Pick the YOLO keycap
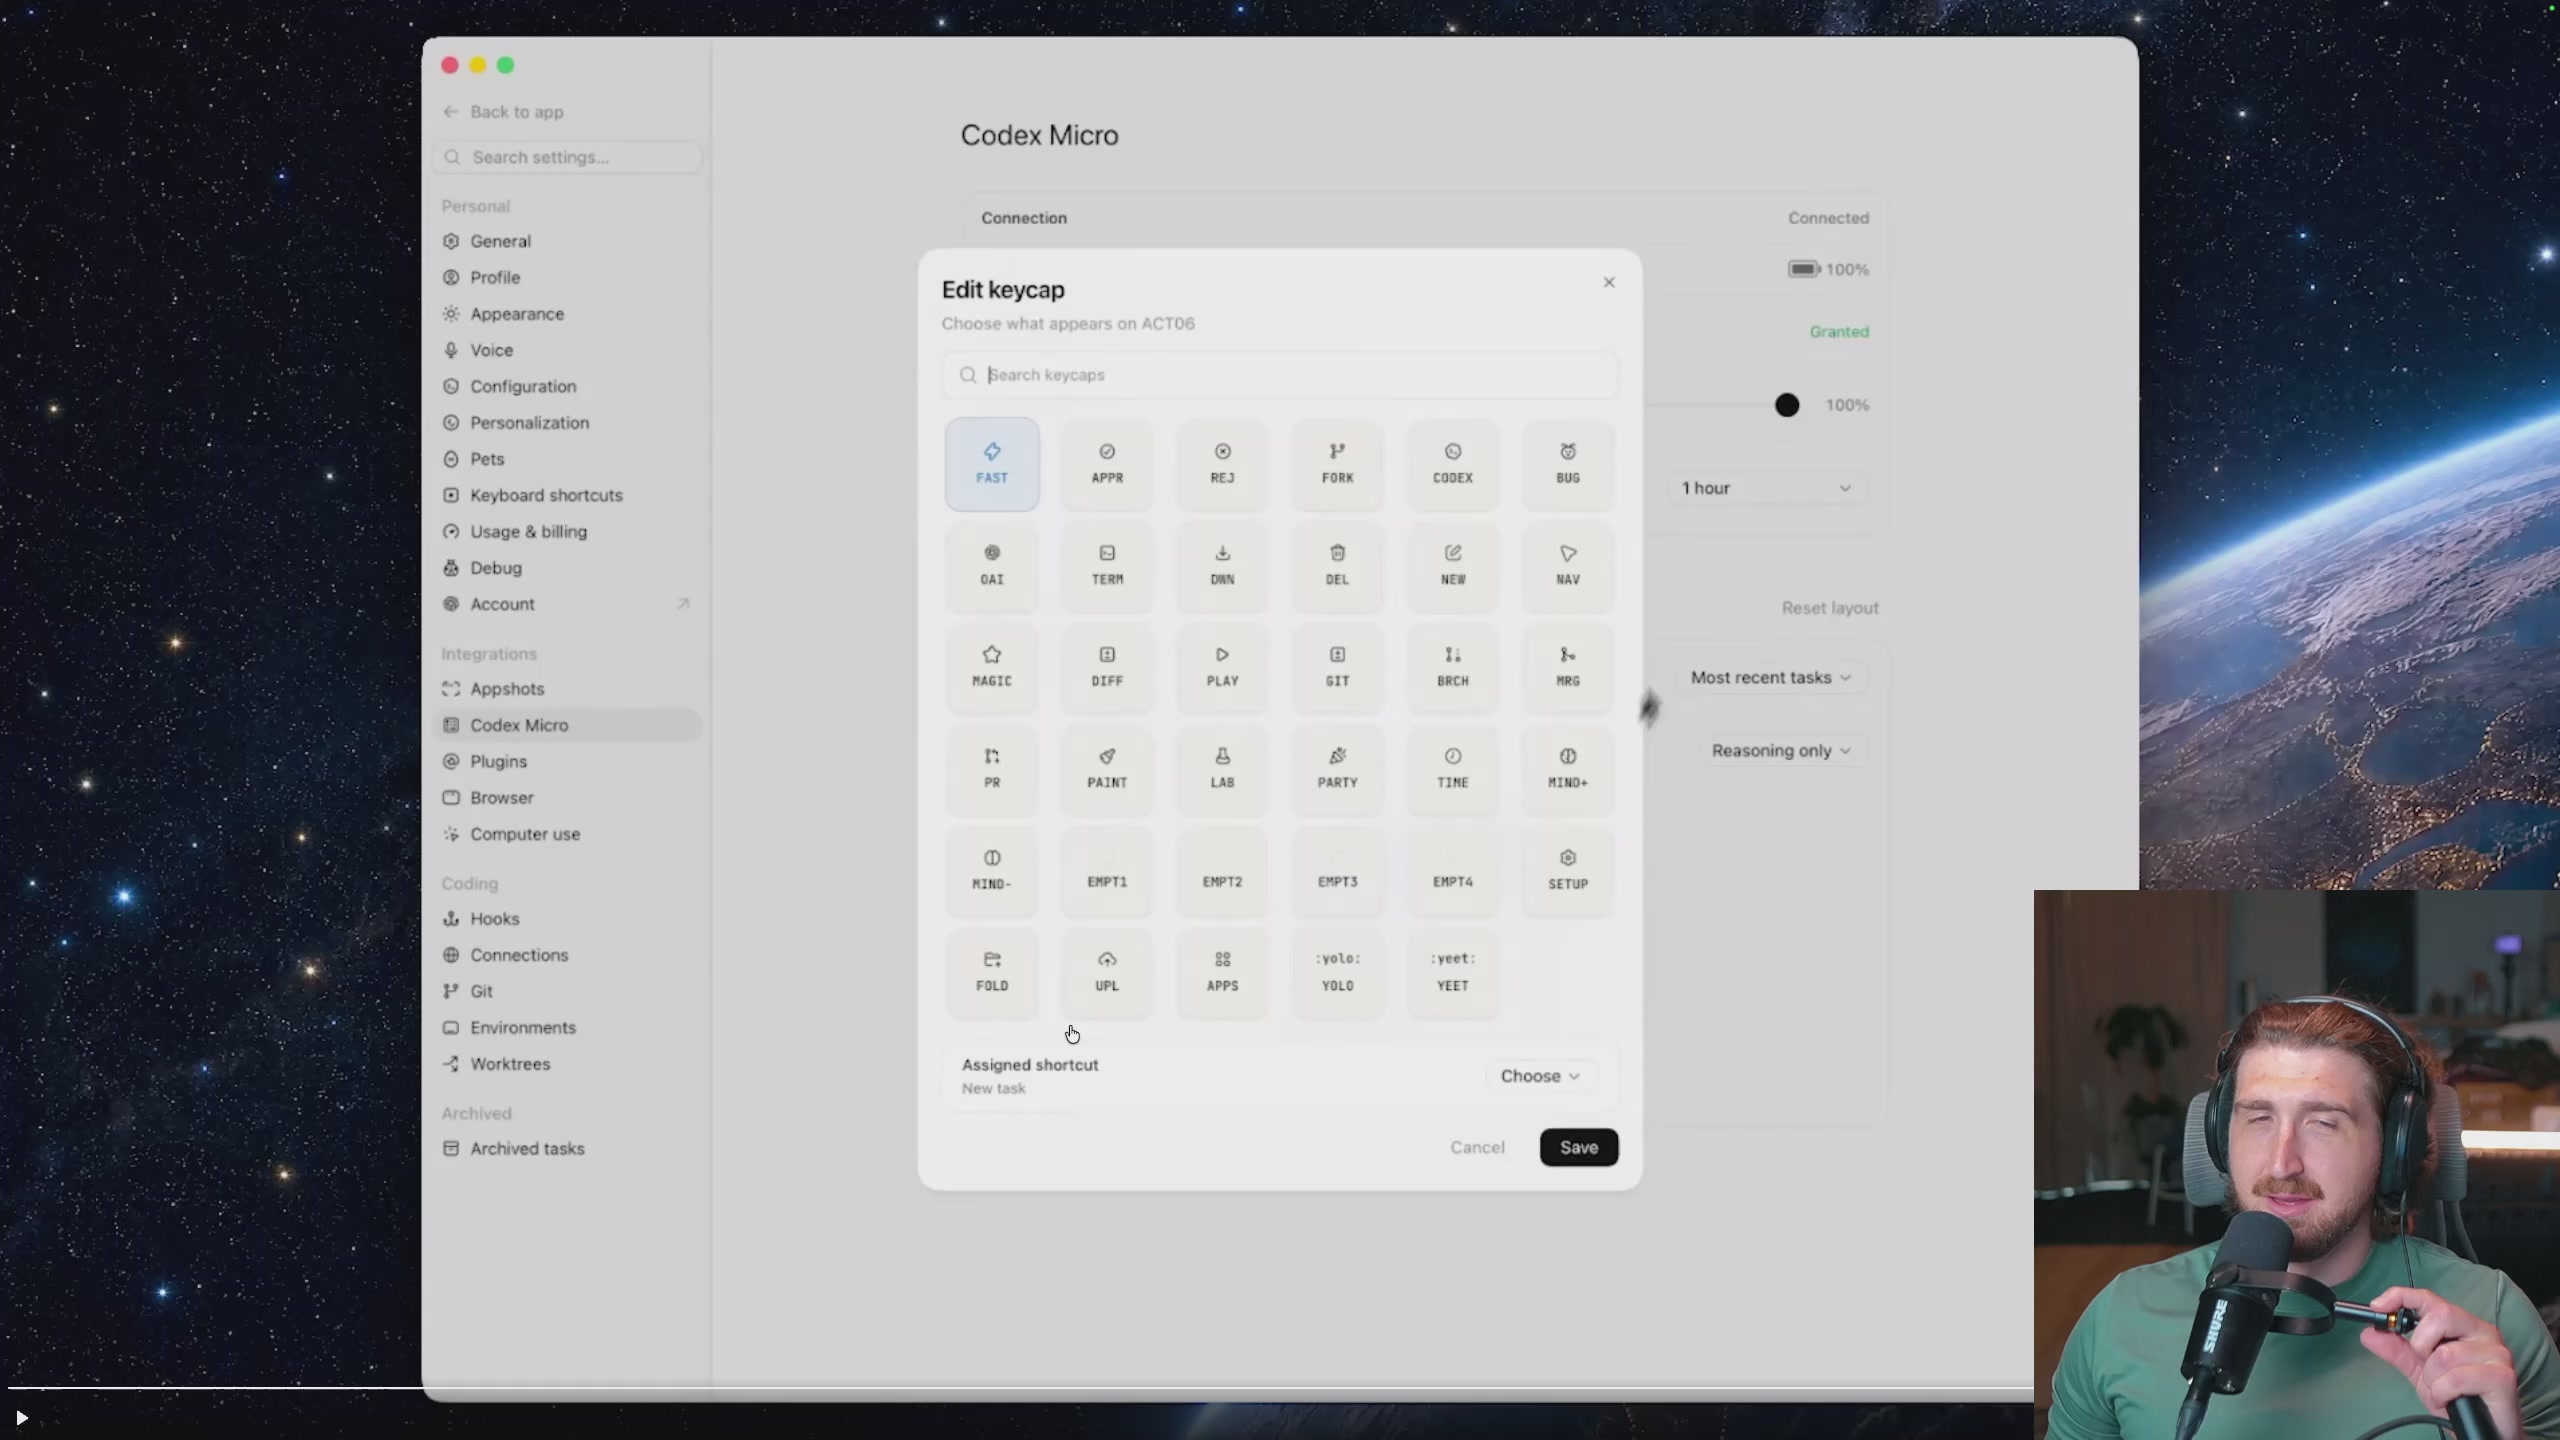This screenshot has width=2560, height=1440. [x=1337, y=972]
